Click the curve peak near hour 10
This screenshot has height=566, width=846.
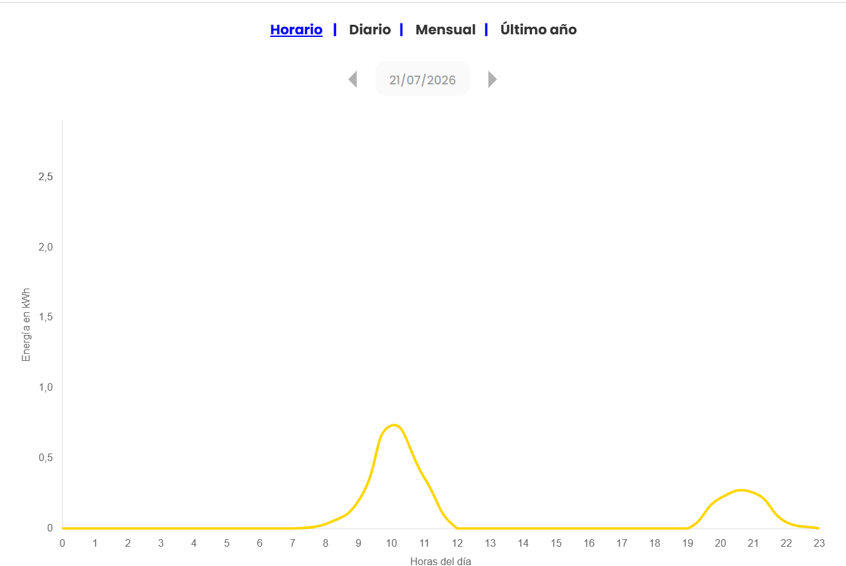[x=394, y=425]
